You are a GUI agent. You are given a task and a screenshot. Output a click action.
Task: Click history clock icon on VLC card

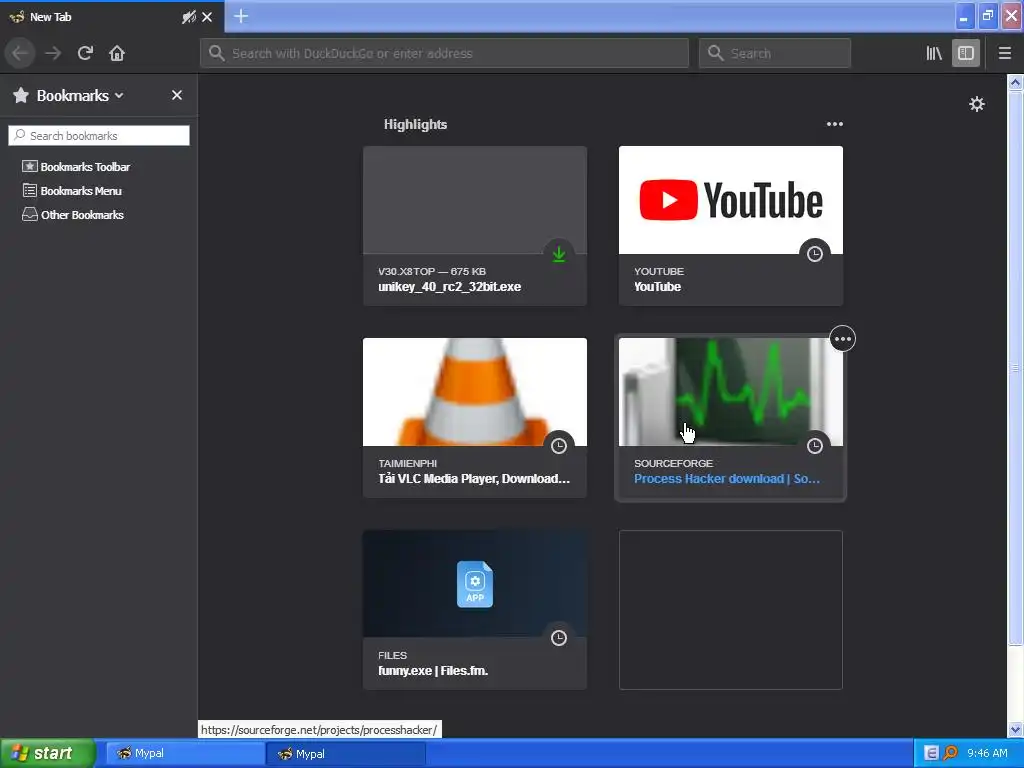pos(558,446)
